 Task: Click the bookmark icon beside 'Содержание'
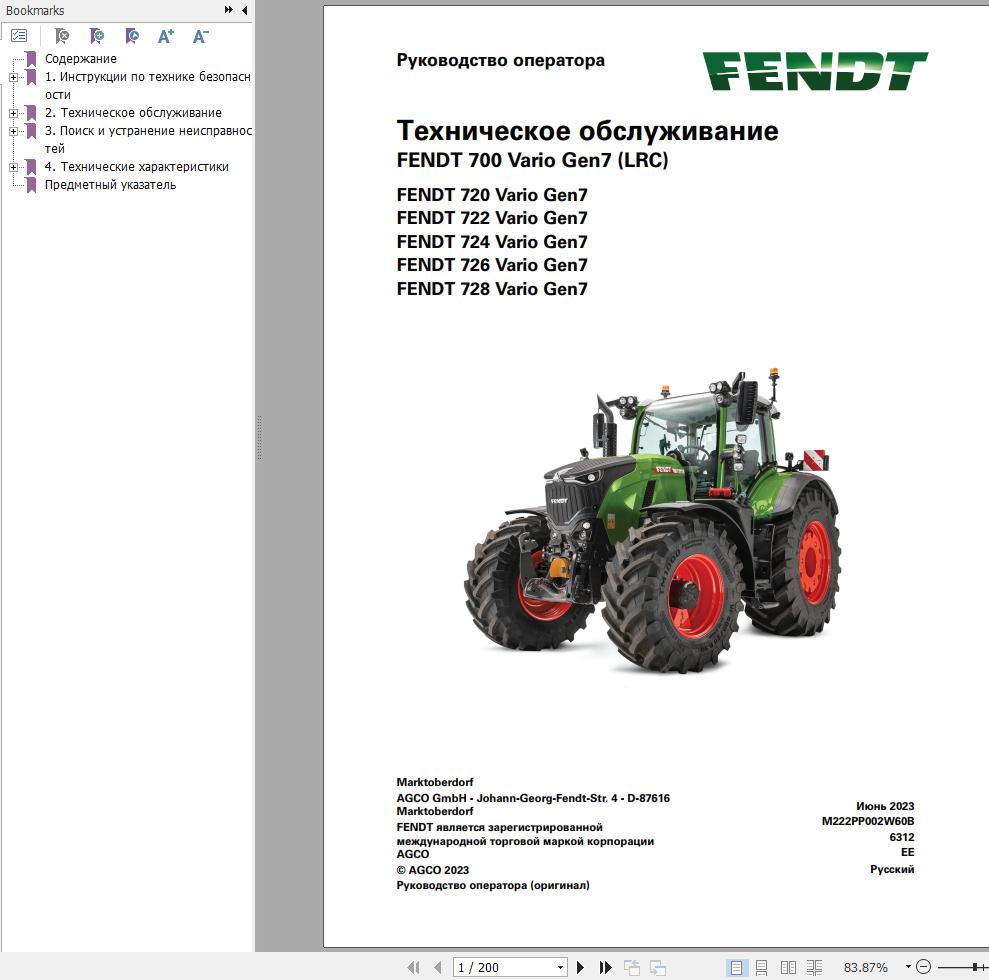click(31, 59)
